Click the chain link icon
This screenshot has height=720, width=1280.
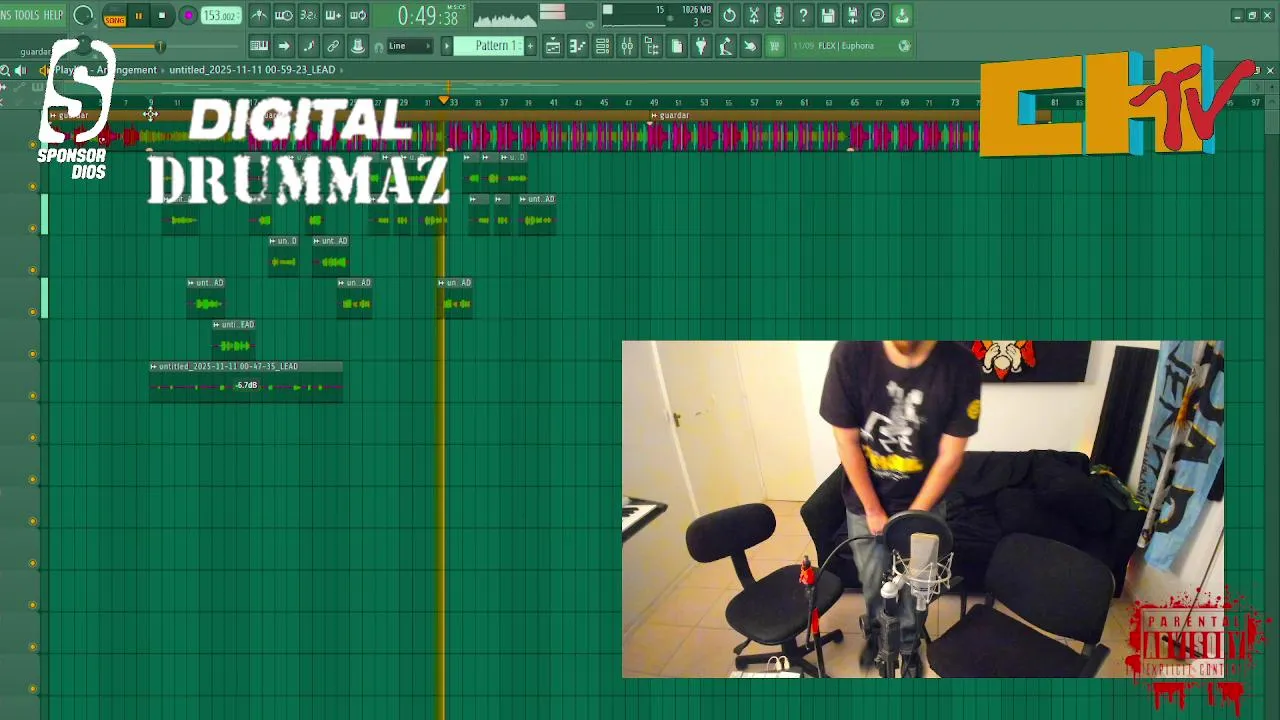(x=333, y=46)
